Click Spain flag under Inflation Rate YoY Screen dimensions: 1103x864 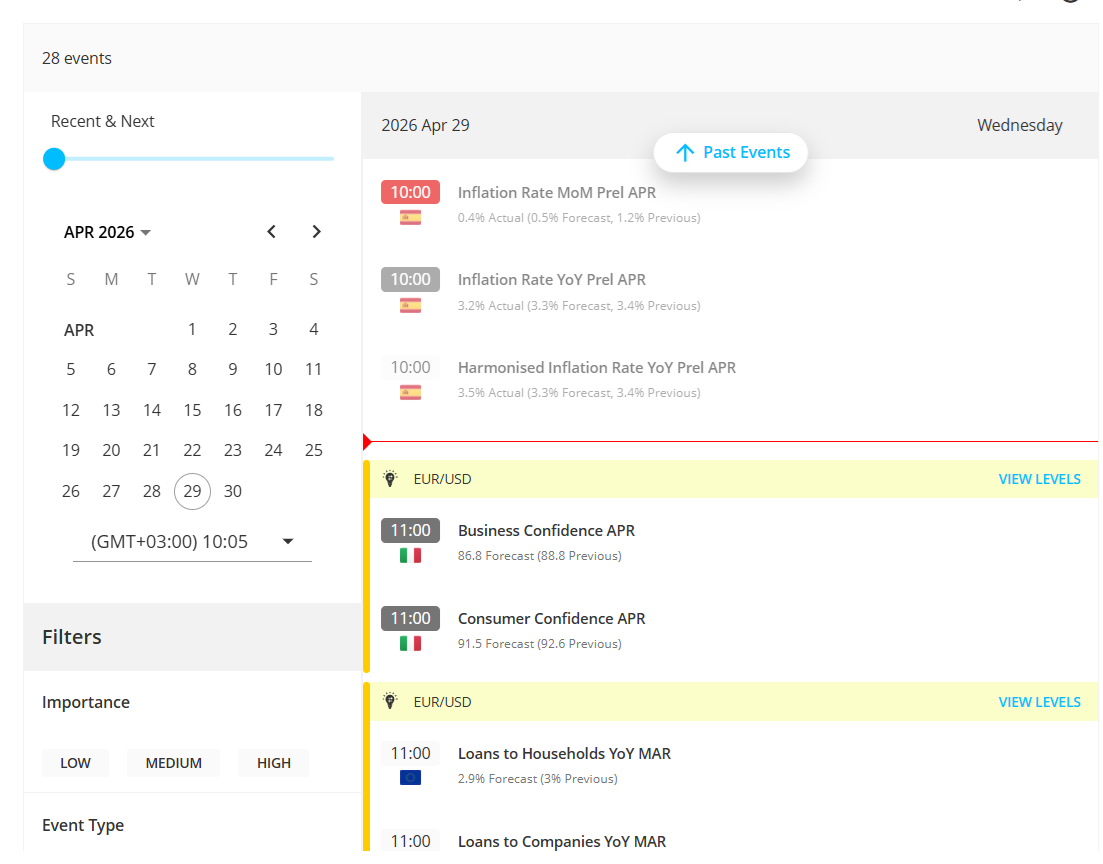410,305
